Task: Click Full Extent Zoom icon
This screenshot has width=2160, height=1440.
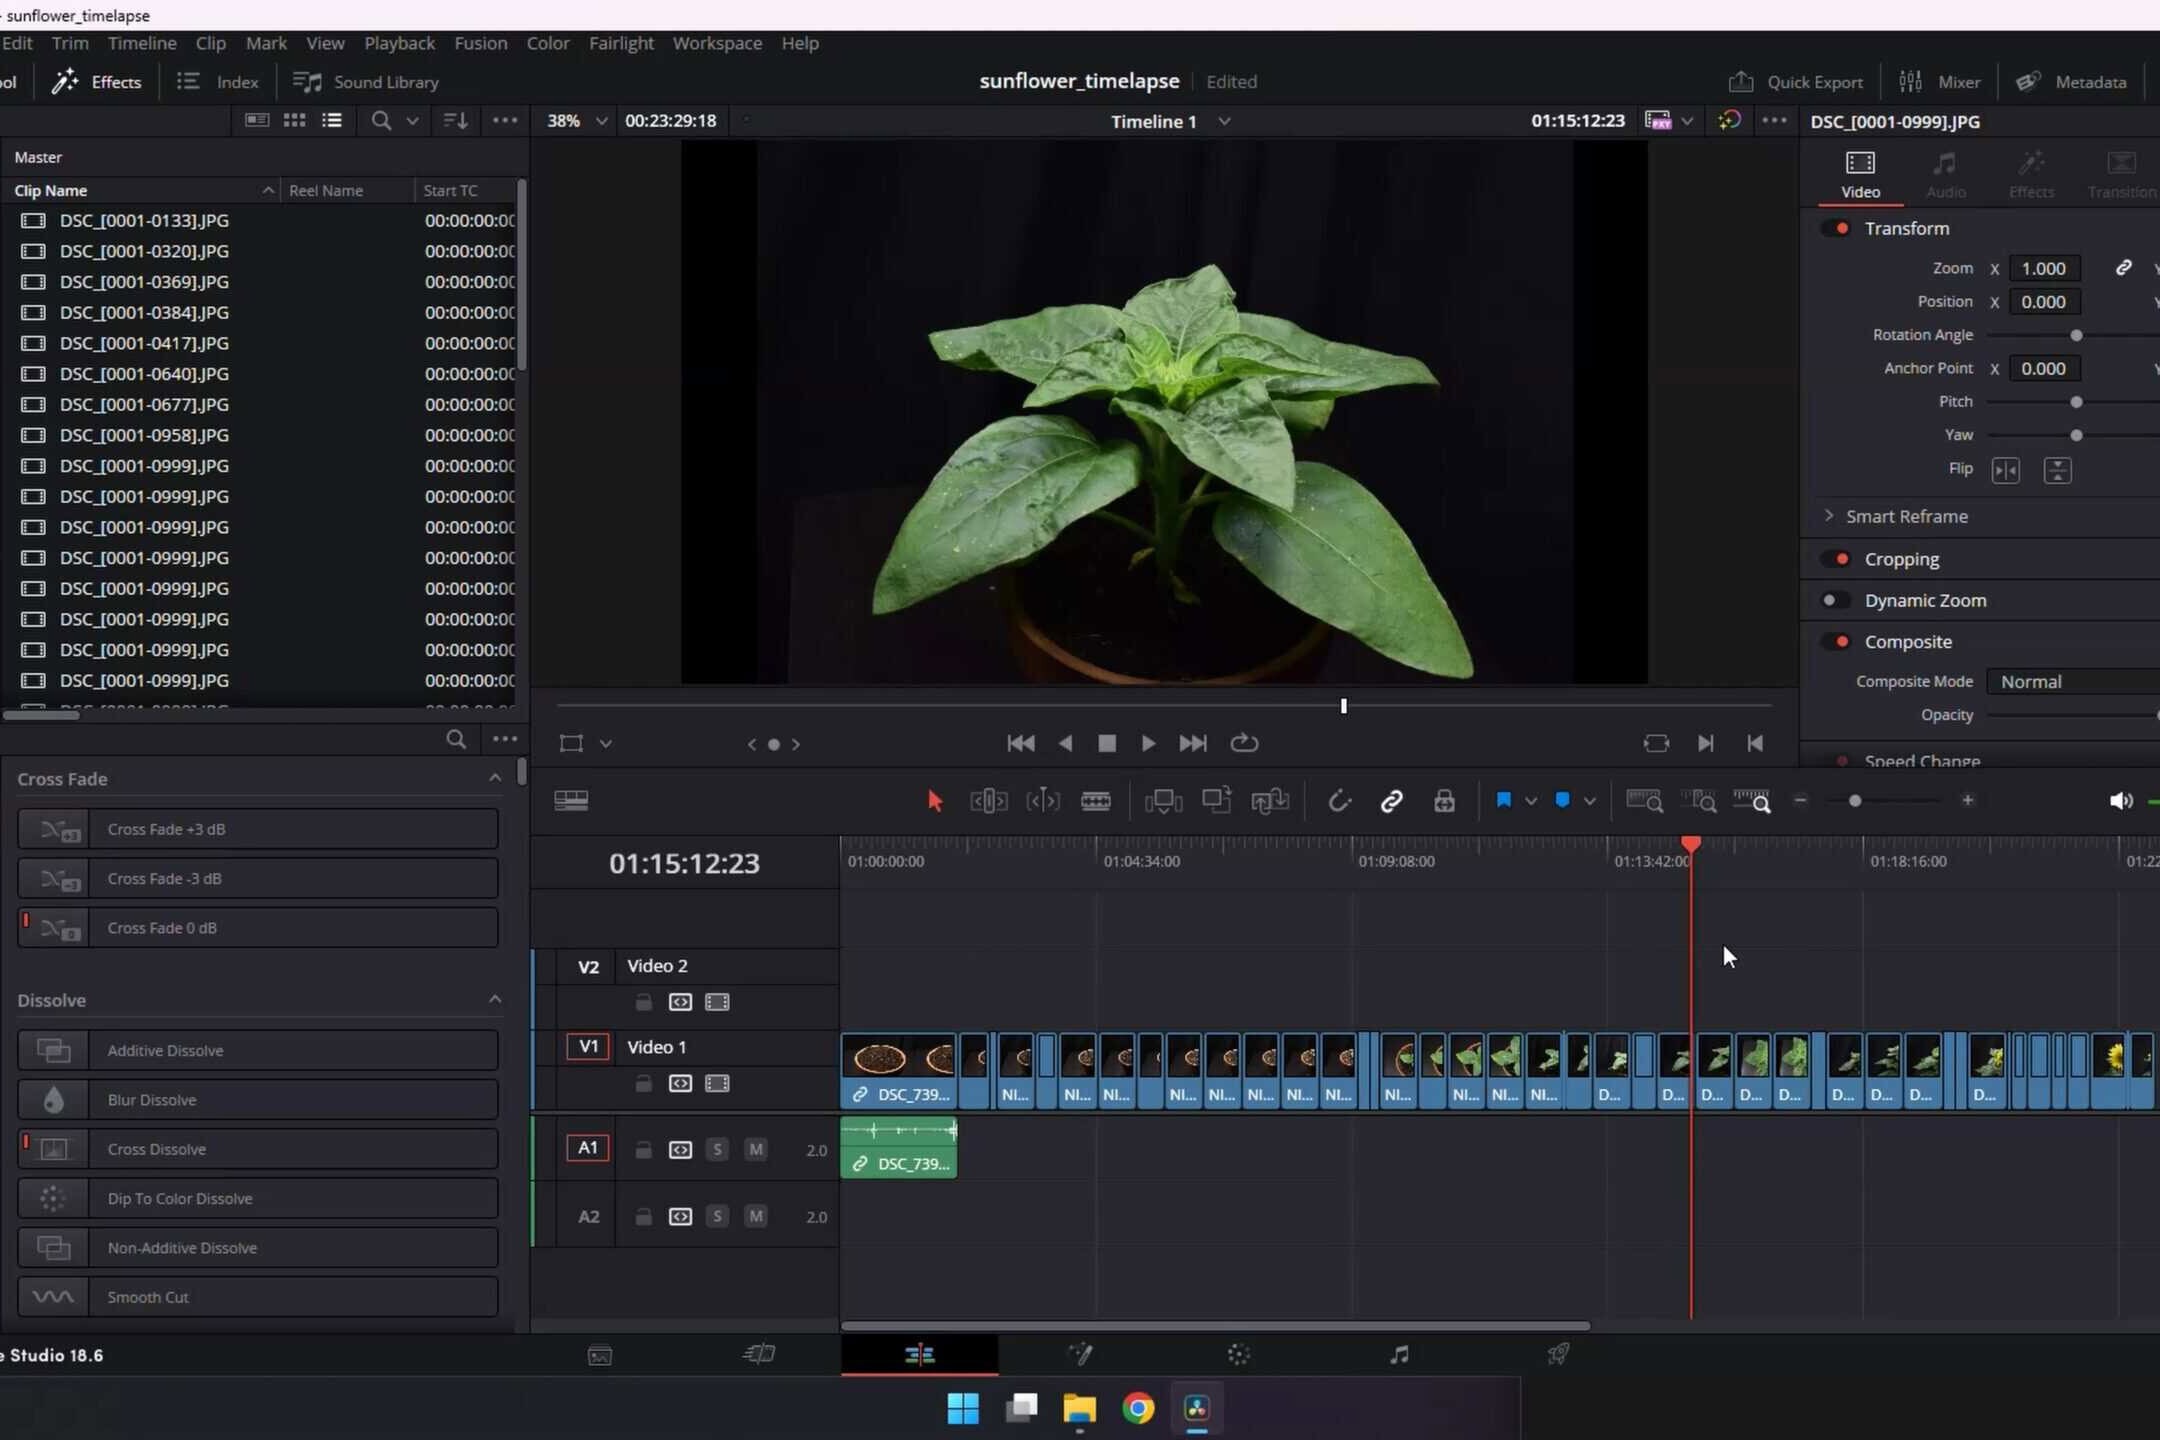Action: 1644,801
